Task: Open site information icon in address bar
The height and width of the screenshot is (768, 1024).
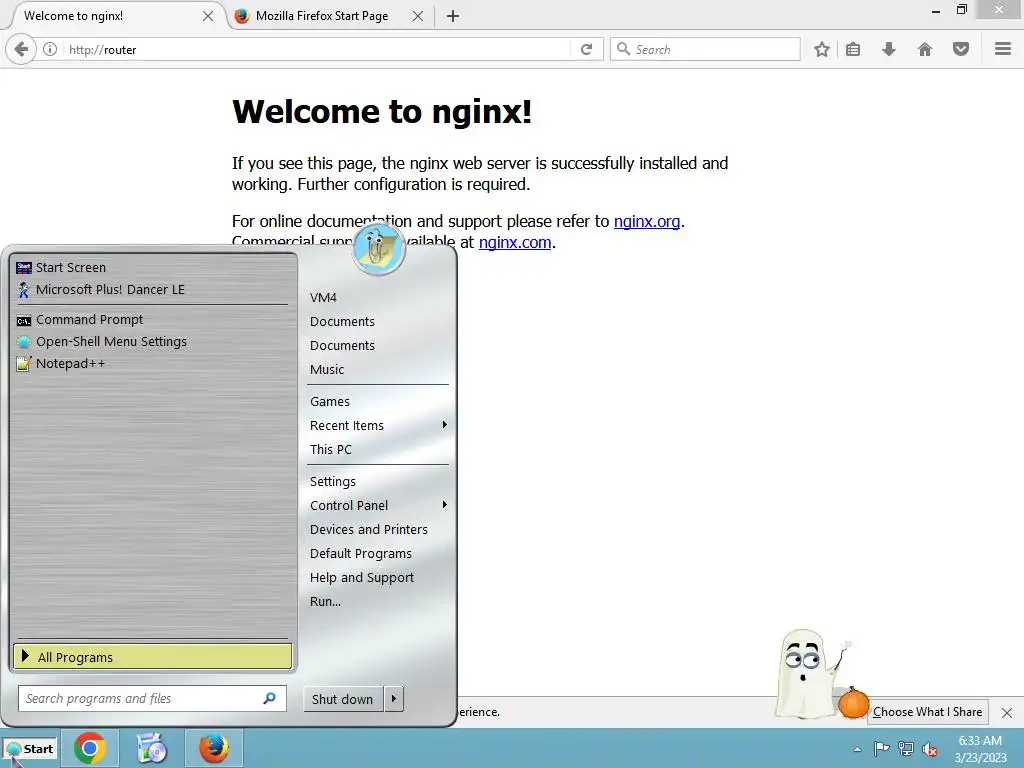Action: [50, 49]
